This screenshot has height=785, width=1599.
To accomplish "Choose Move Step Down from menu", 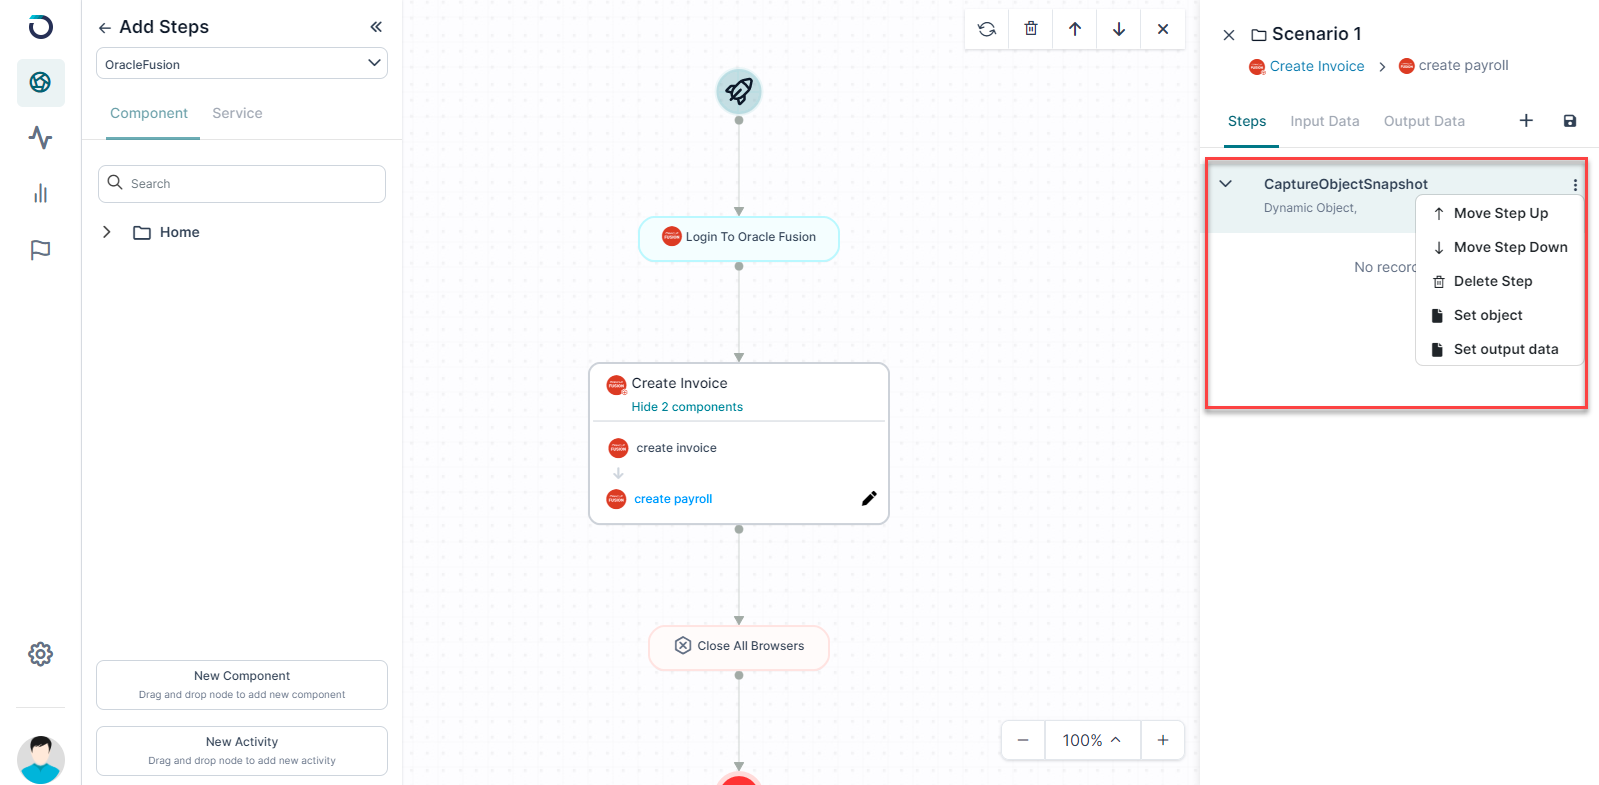I will tap(1500, 247).
